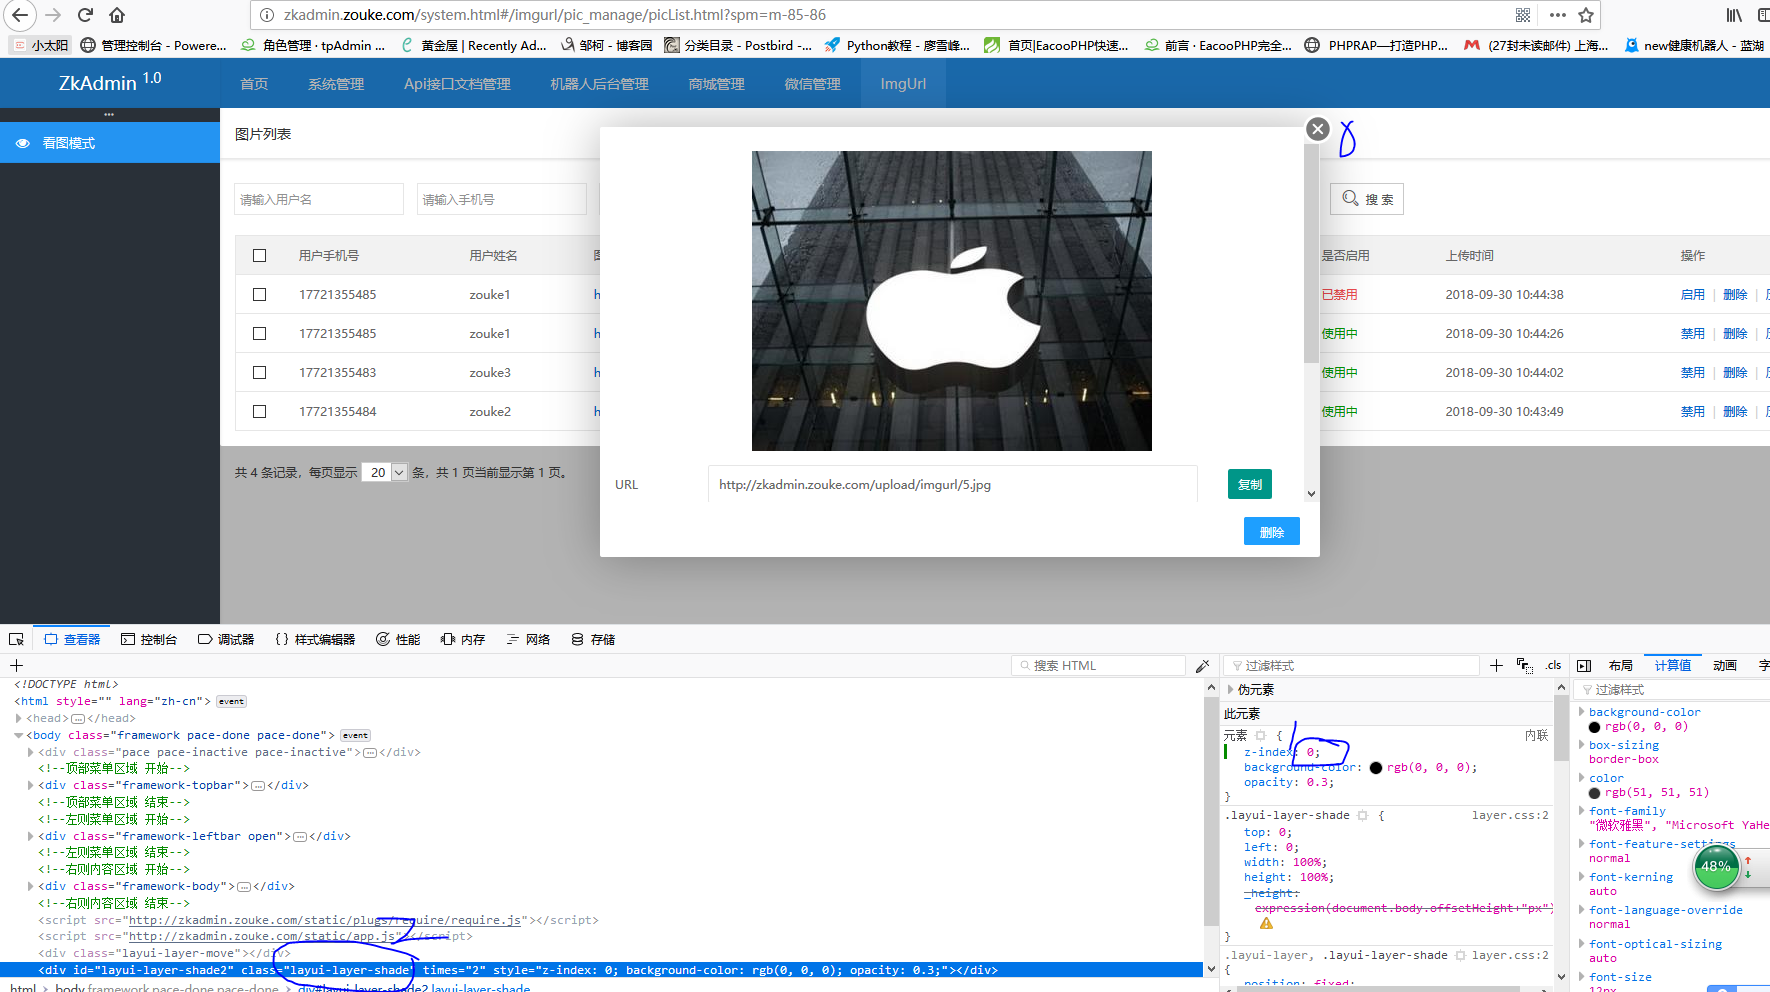Click the image URL text field
The image size is (1770, 992).
(952, 484)
